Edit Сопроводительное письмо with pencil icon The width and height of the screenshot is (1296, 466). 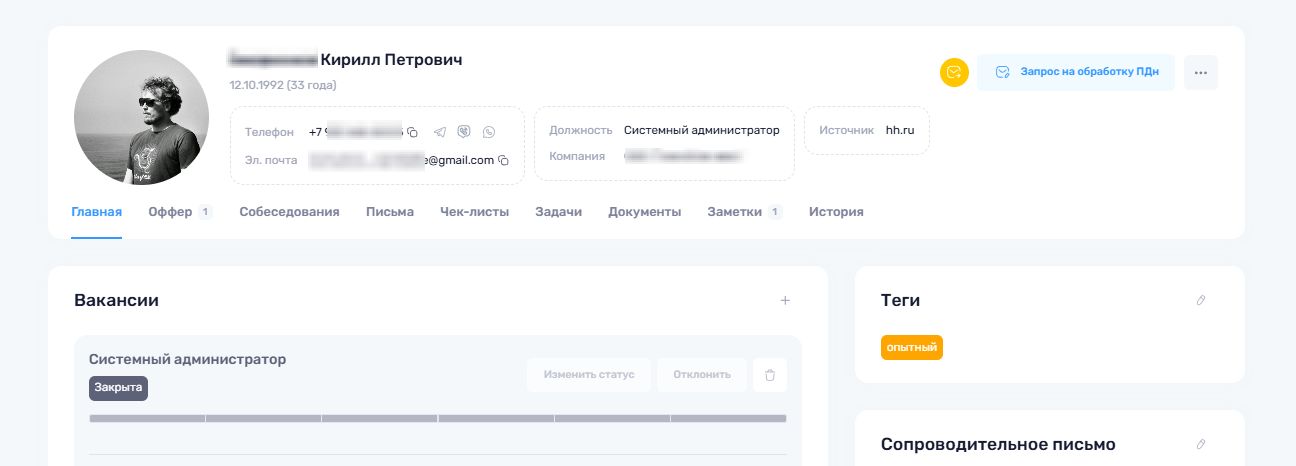tap(1201, 444)
